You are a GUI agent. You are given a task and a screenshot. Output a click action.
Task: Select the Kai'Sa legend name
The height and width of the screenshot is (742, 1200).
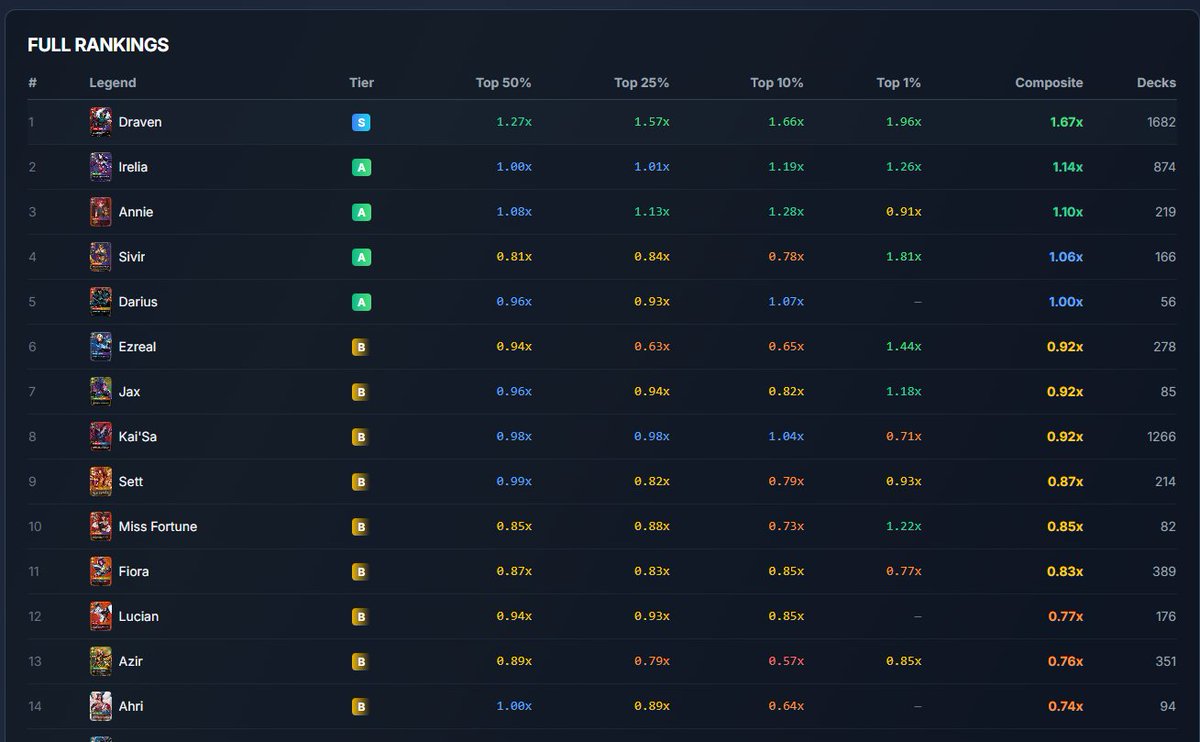137,437
